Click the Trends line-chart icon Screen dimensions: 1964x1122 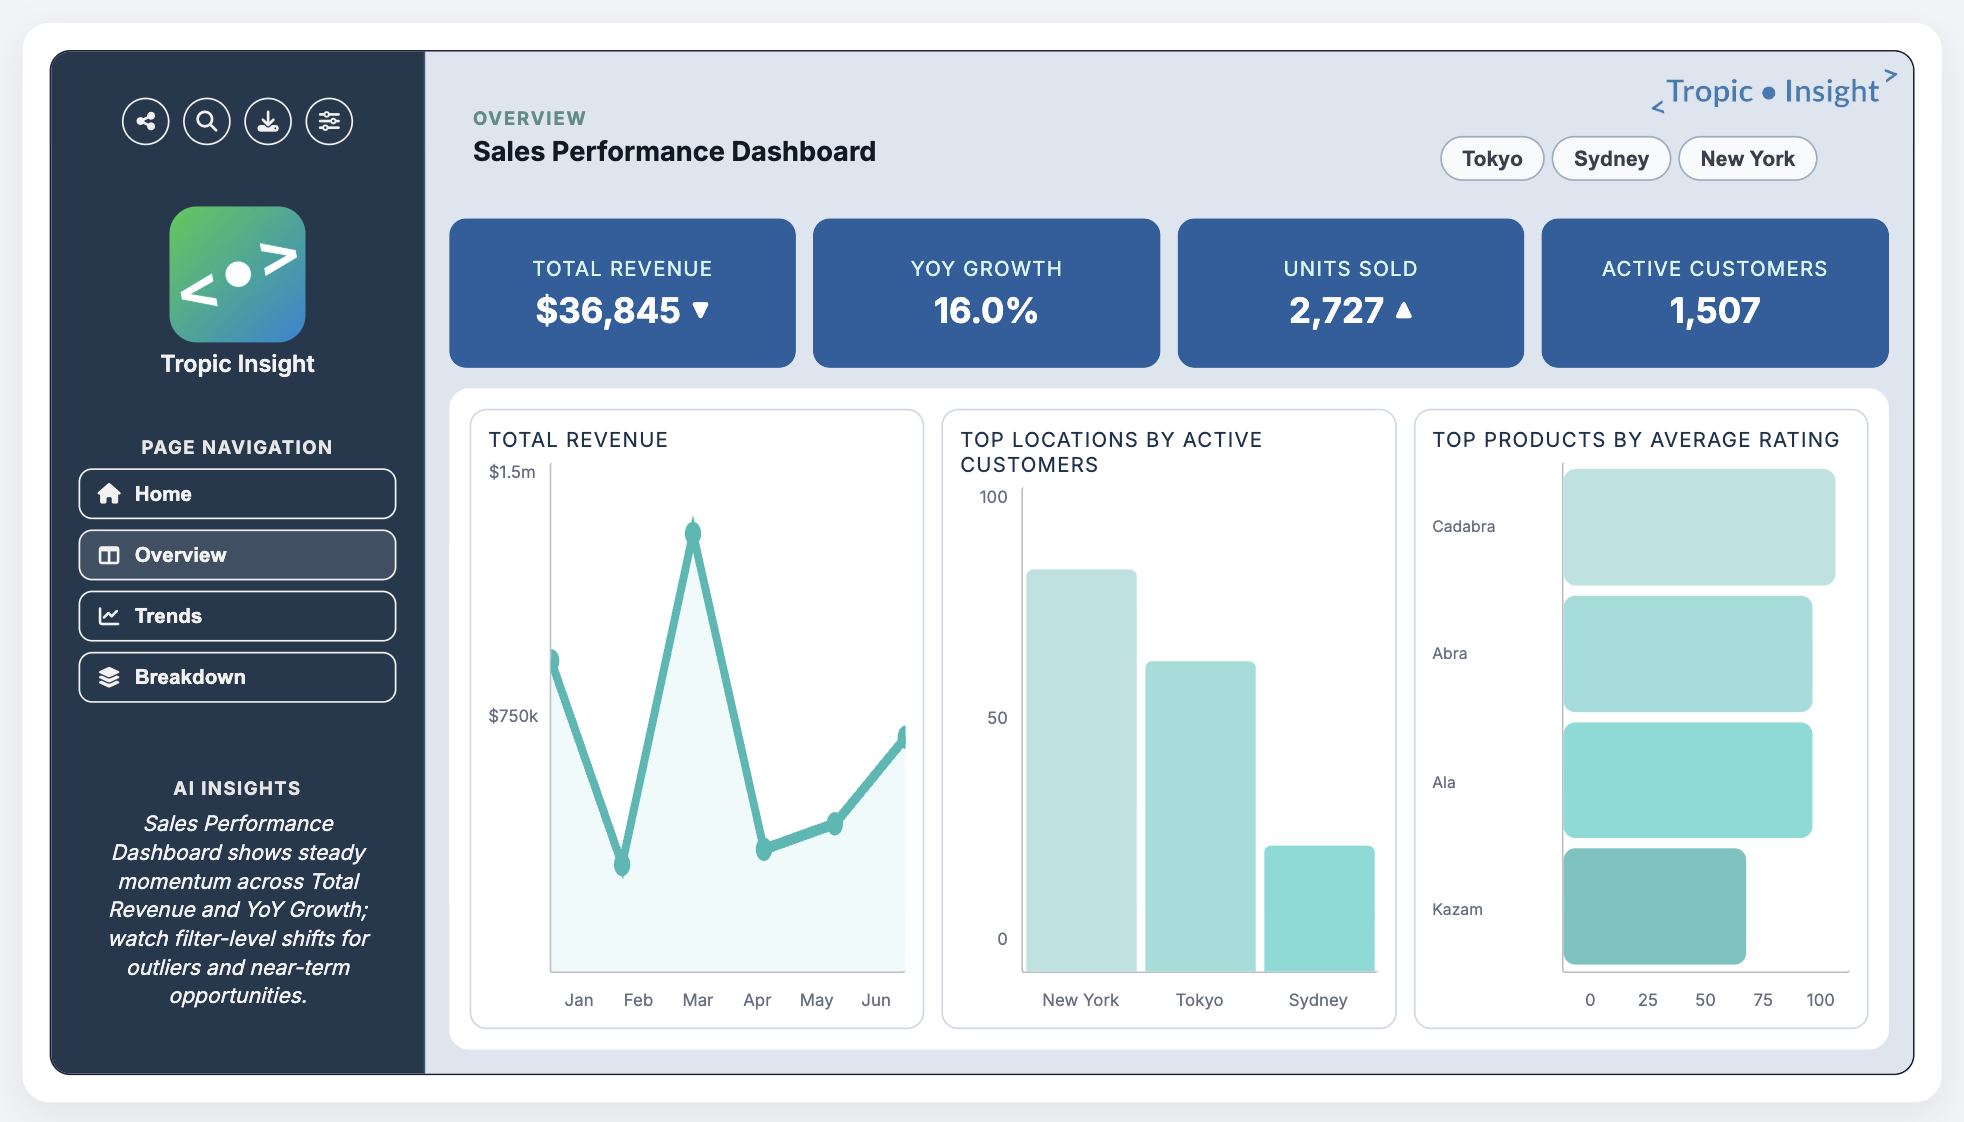110,616
